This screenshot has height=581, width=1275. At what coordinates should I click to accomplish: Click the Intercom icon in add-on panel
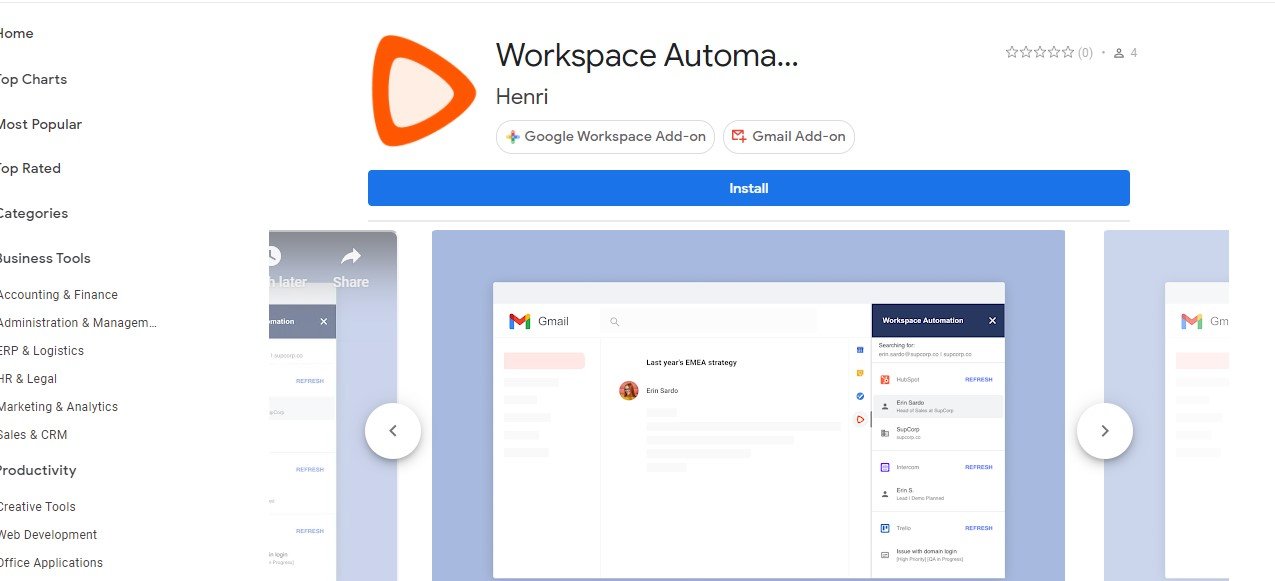coord(885,467)
